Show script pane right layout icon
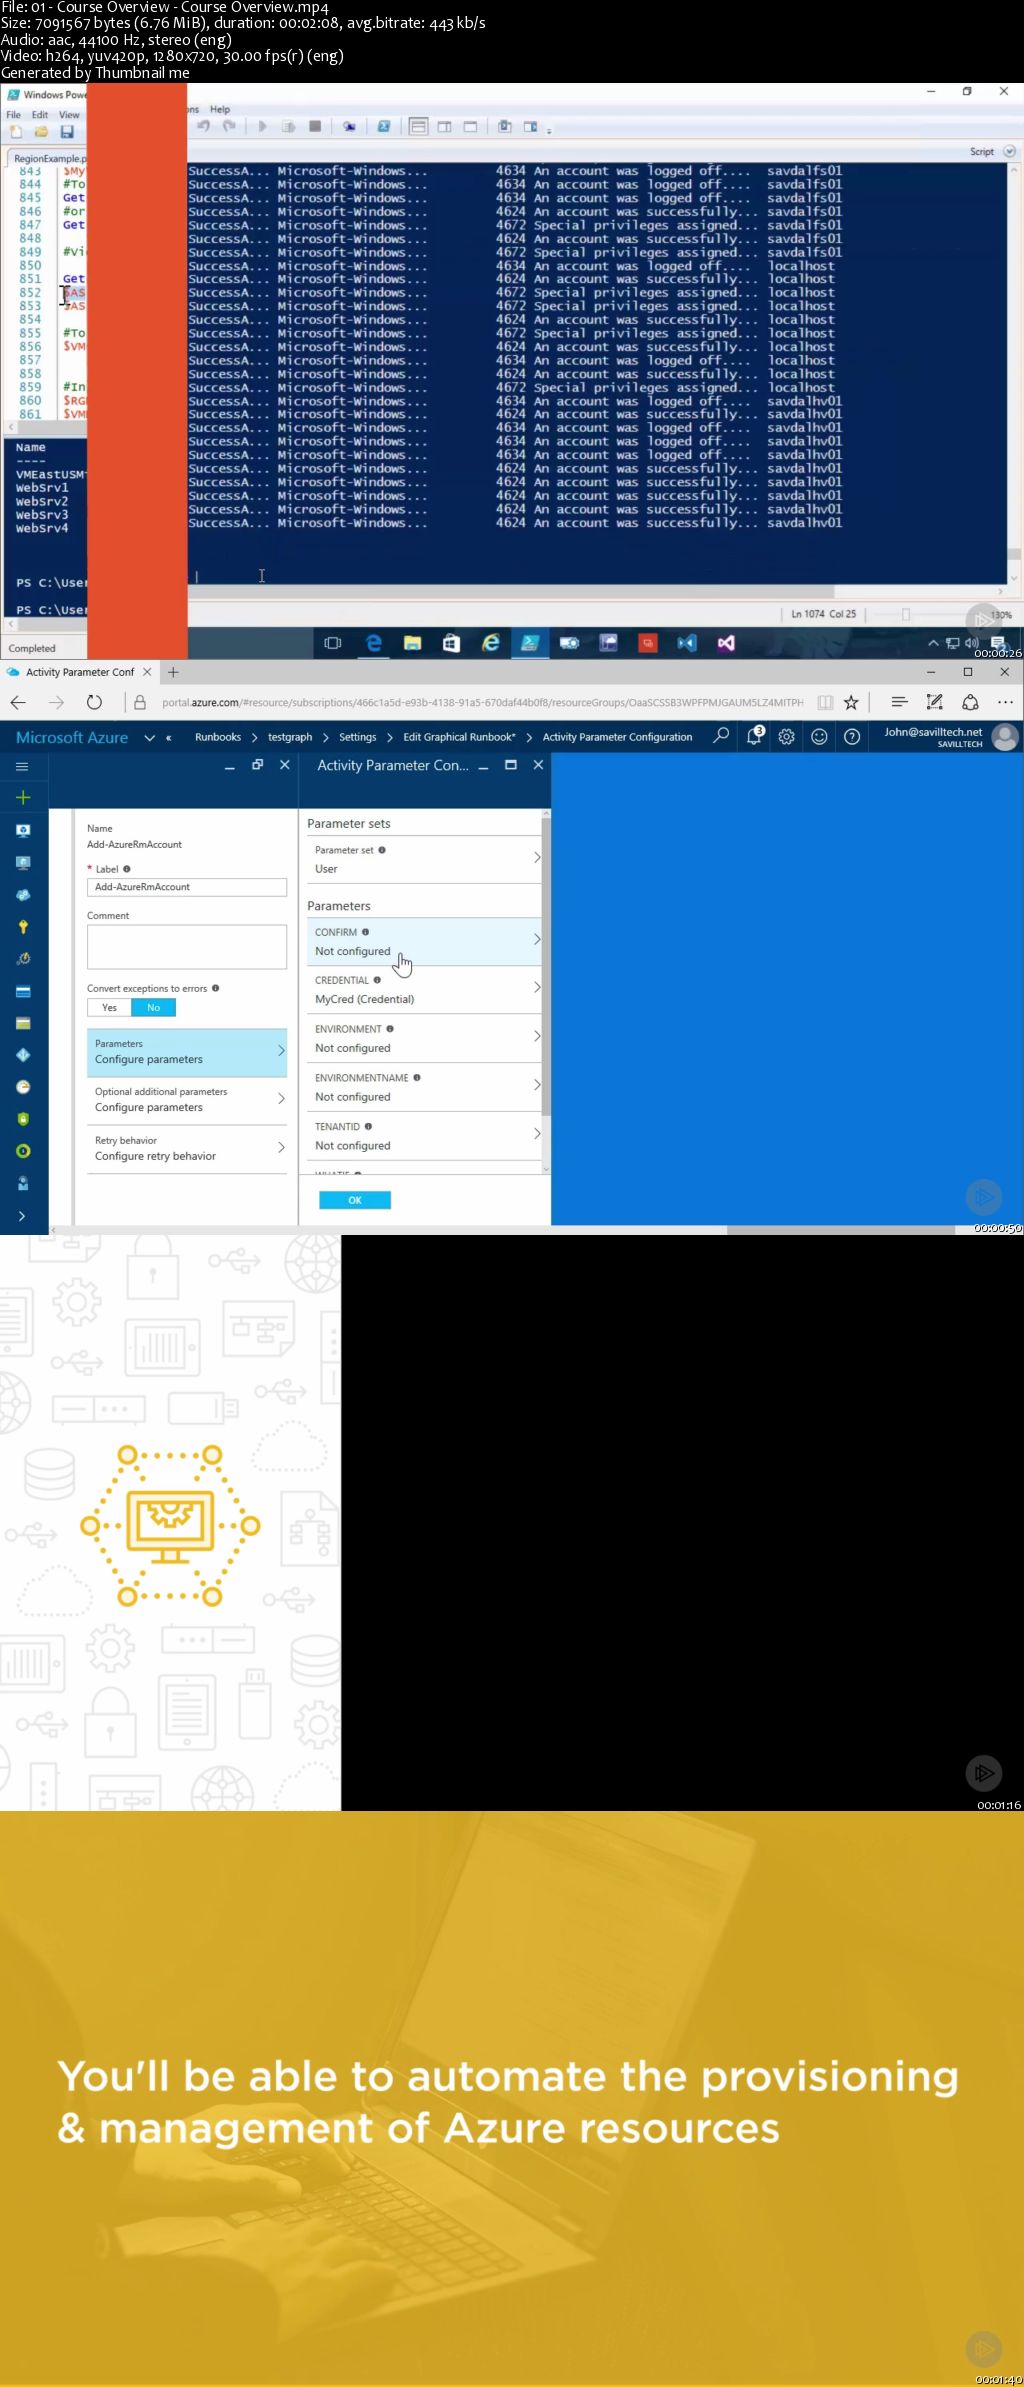Screen dimensions: 1024x2387 point(445,127)
